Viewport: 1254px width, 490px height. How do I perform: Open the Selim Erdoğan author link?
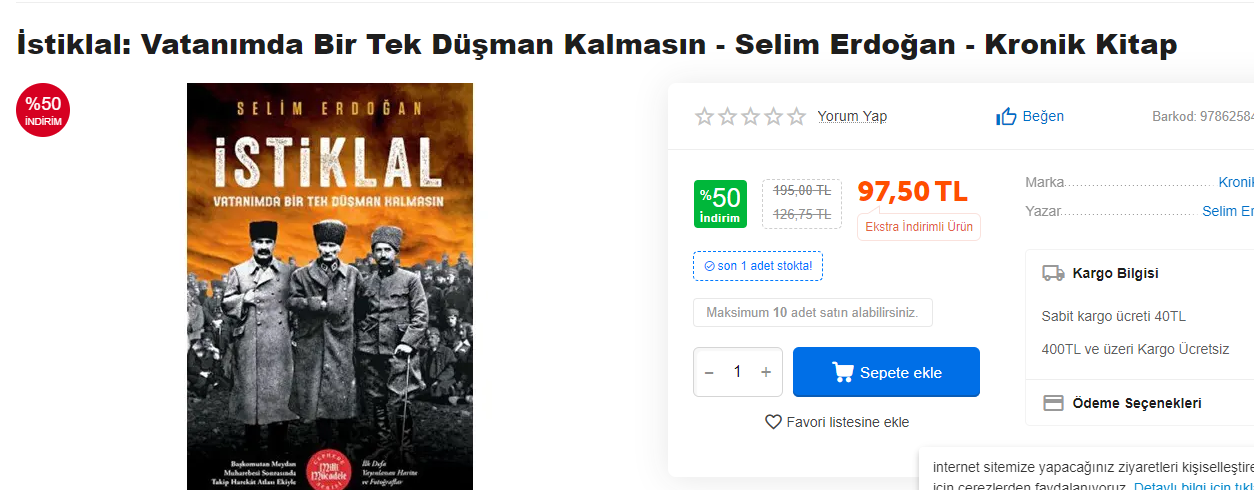pyautogui.click(x=1228, y=211)
